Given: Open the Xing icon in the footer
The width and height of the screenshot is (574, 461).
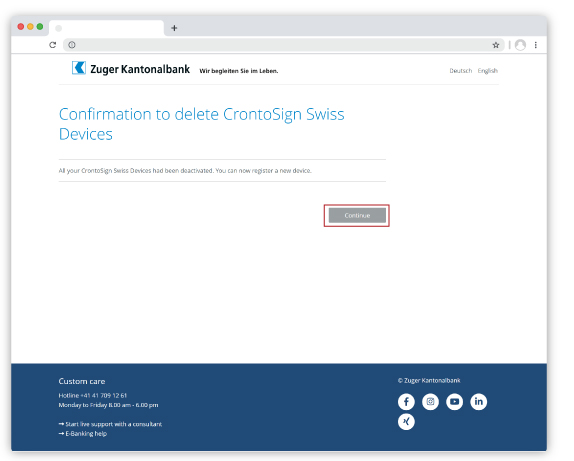Looking at the screenshot, I should pyautogui.click(x=406, y=421).
